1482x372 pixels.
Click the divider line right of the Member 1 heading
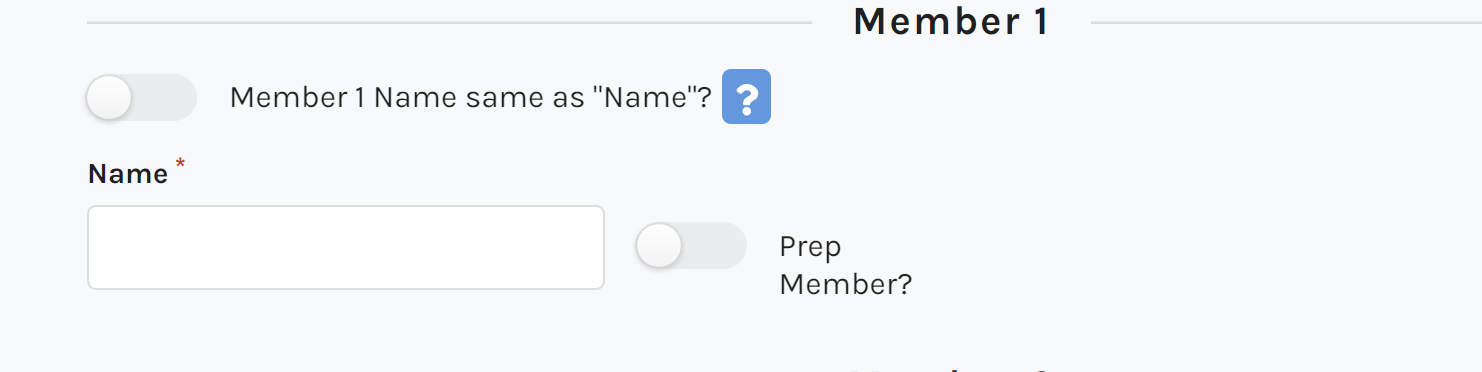tap(1286, 22)
